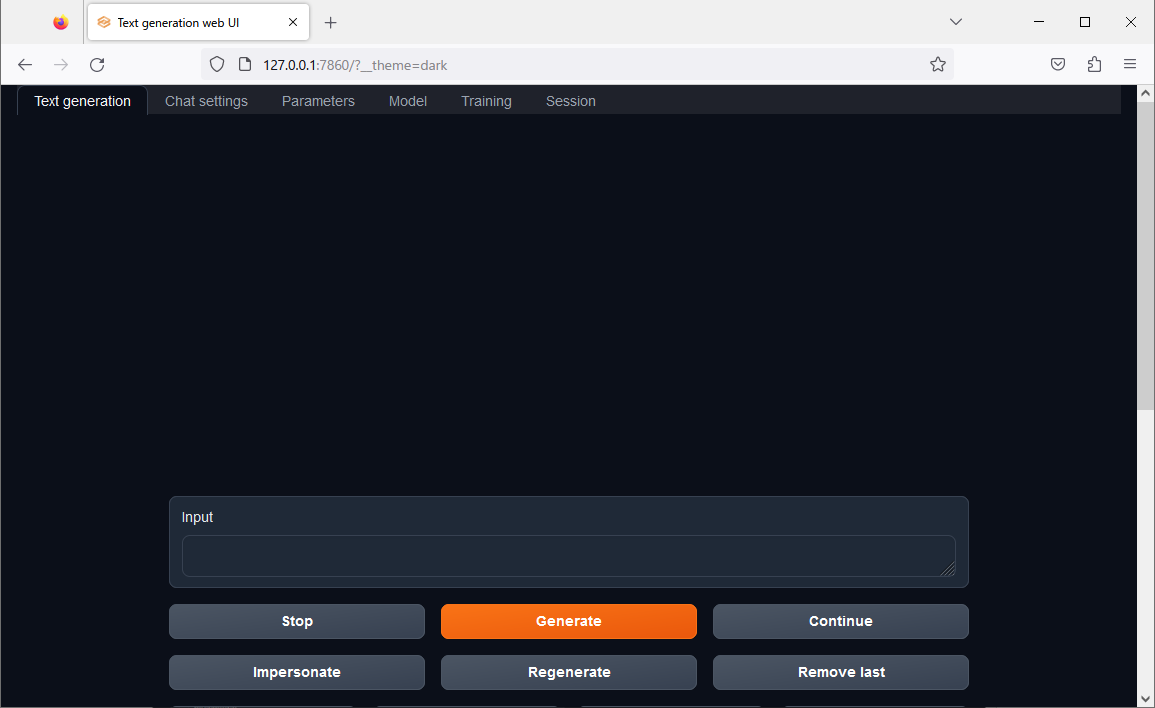Bookmark this page with the star icon

[938, 65]
